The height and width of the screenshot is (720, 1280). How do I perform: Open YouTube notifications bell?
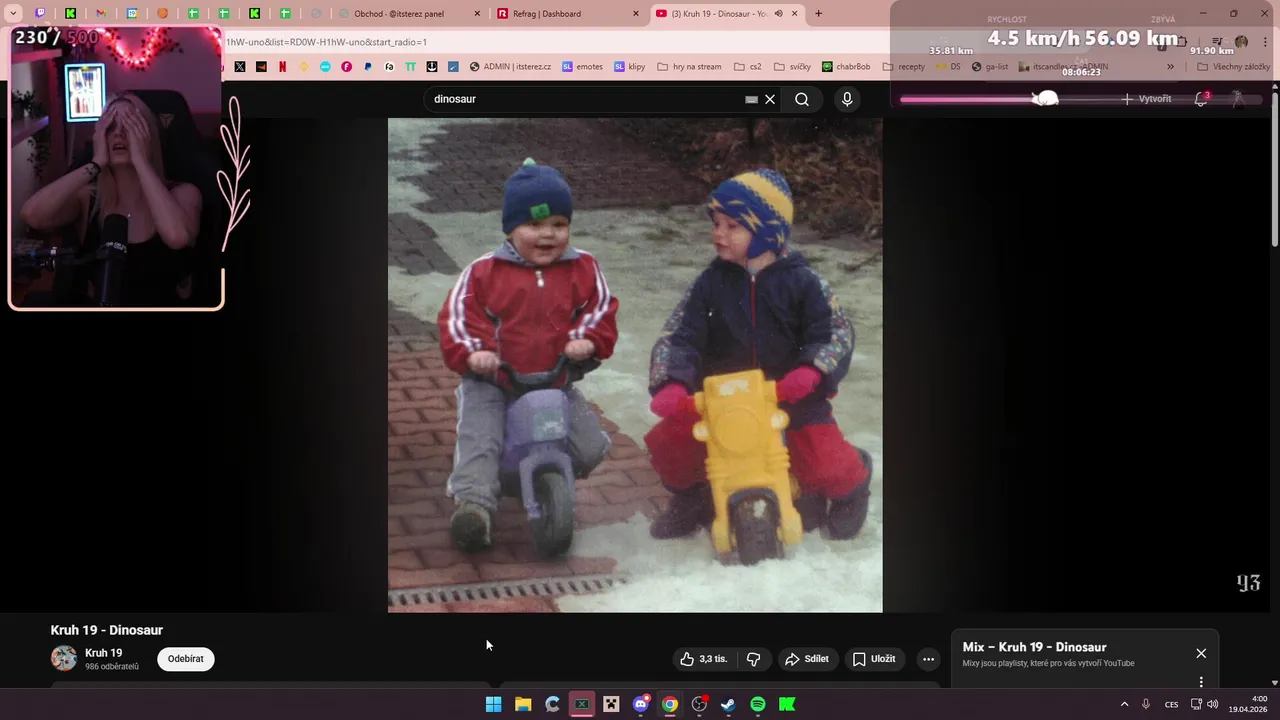pyautogui.click(x=1201, y=99)
